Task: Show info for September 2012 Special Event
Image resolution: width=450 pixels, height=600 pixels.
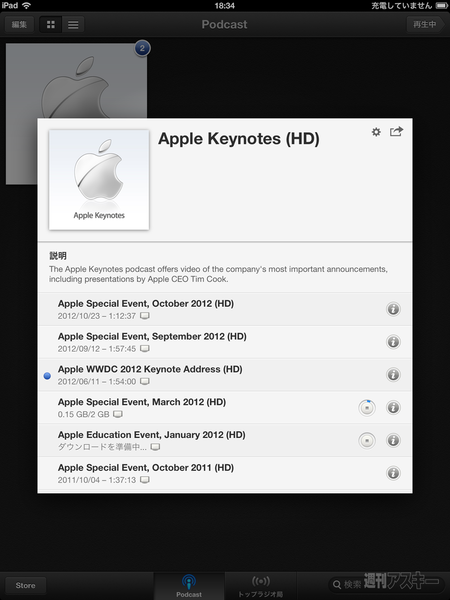Action: click(x=393, y=342)
